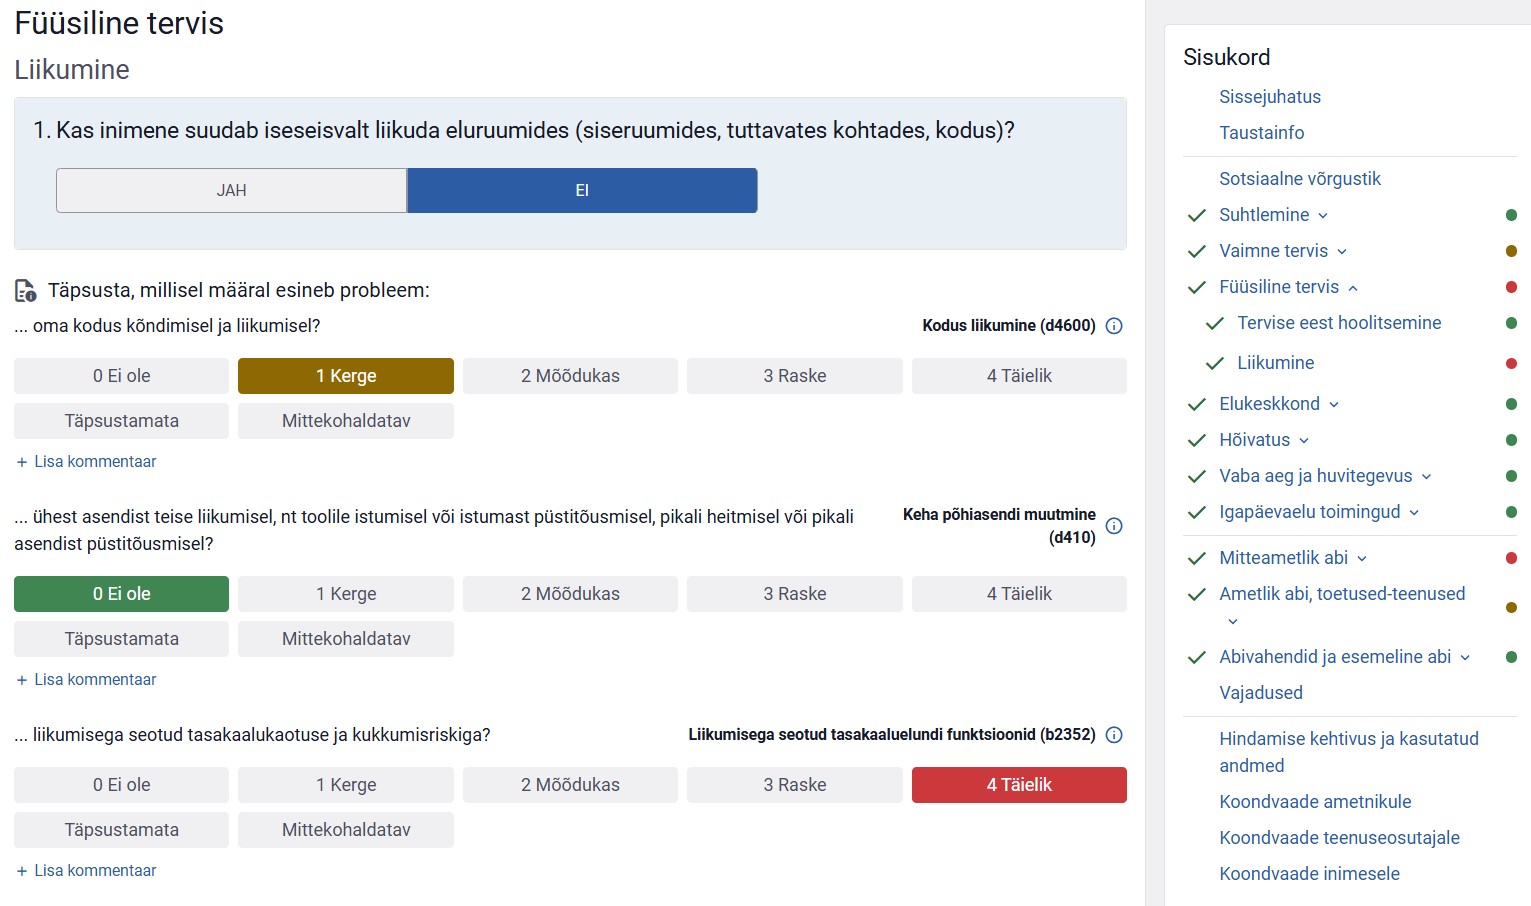This screenshot has height=906, width=1531.
Task: Expand Elukeskkond chevron in contents
Action: tap(1334, 405)
